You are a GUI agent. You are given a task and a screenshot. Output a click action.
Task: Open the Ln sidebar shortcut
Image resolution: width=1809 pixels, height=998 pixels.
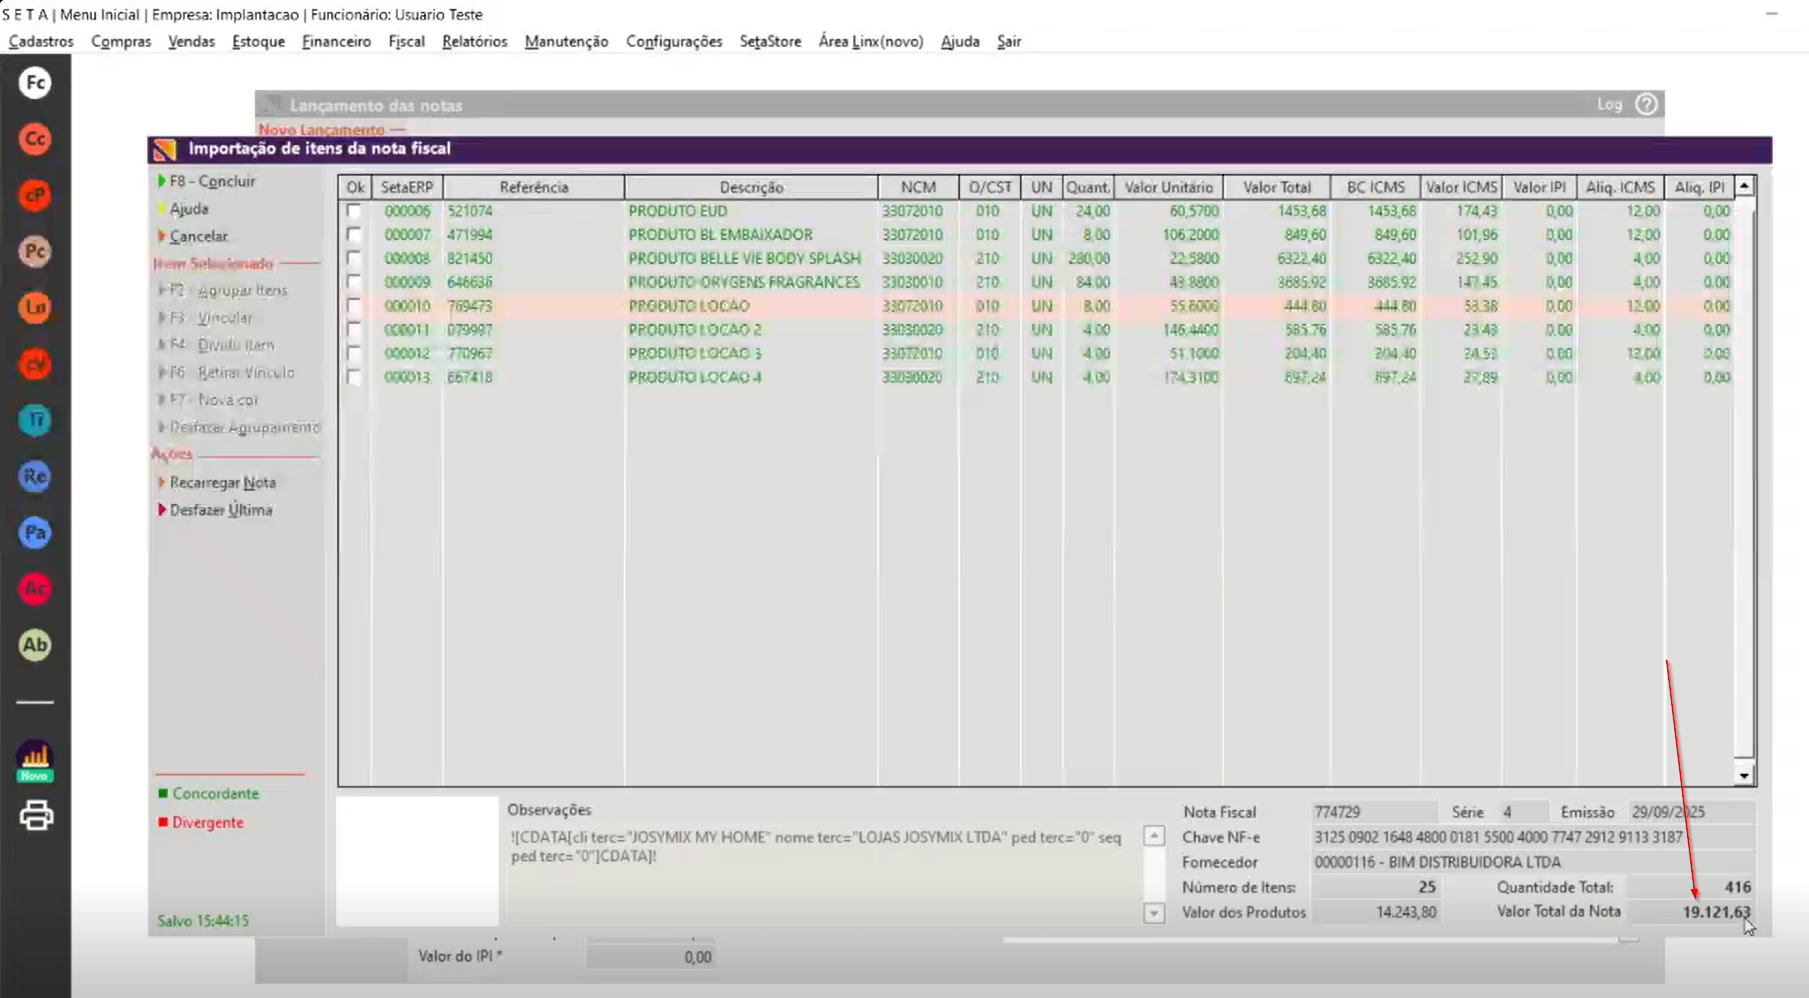pos(35,307)
